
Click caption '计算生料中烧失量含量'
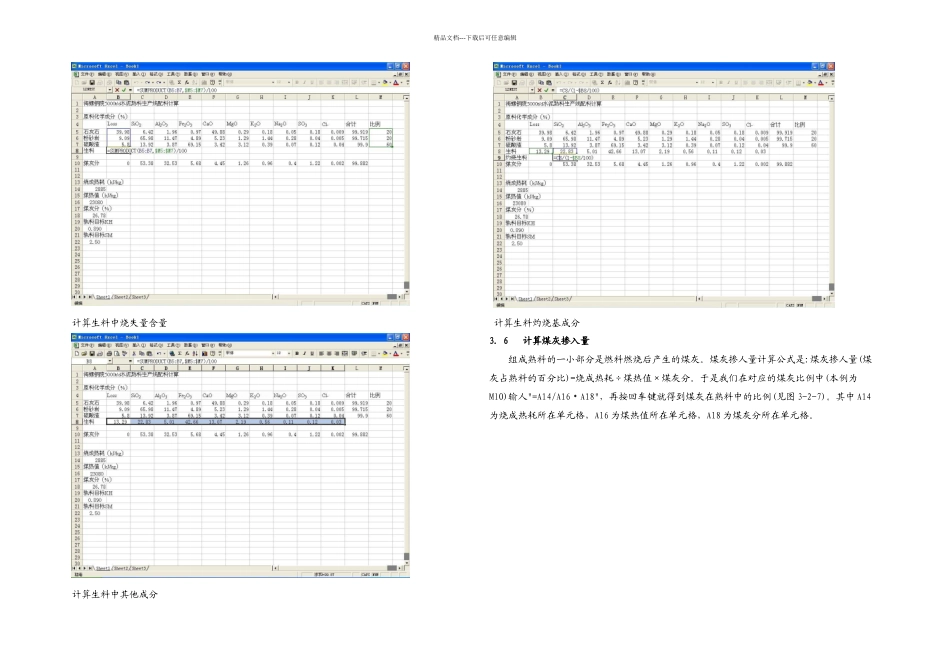point(119,323)
